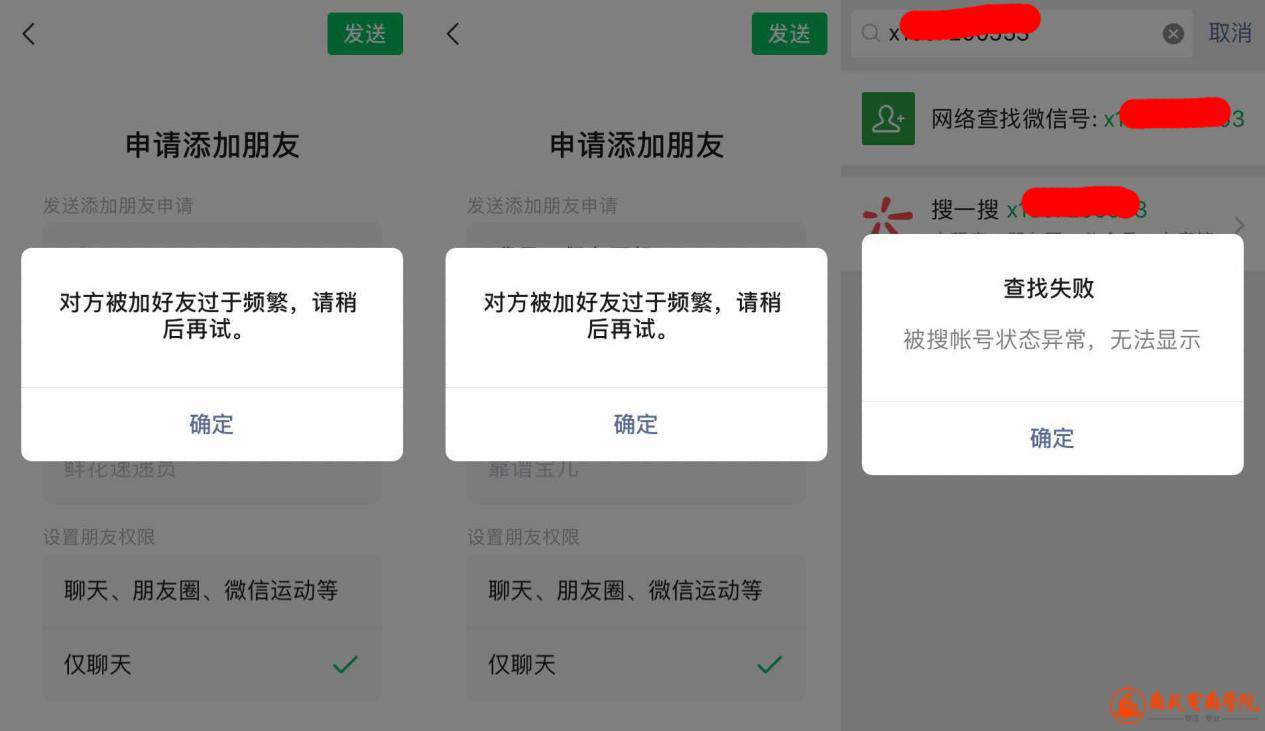The width and height of the screenshot is (1265, 731).
Task: Tap the back arrow in the middle panel
Action: point(453,34)
